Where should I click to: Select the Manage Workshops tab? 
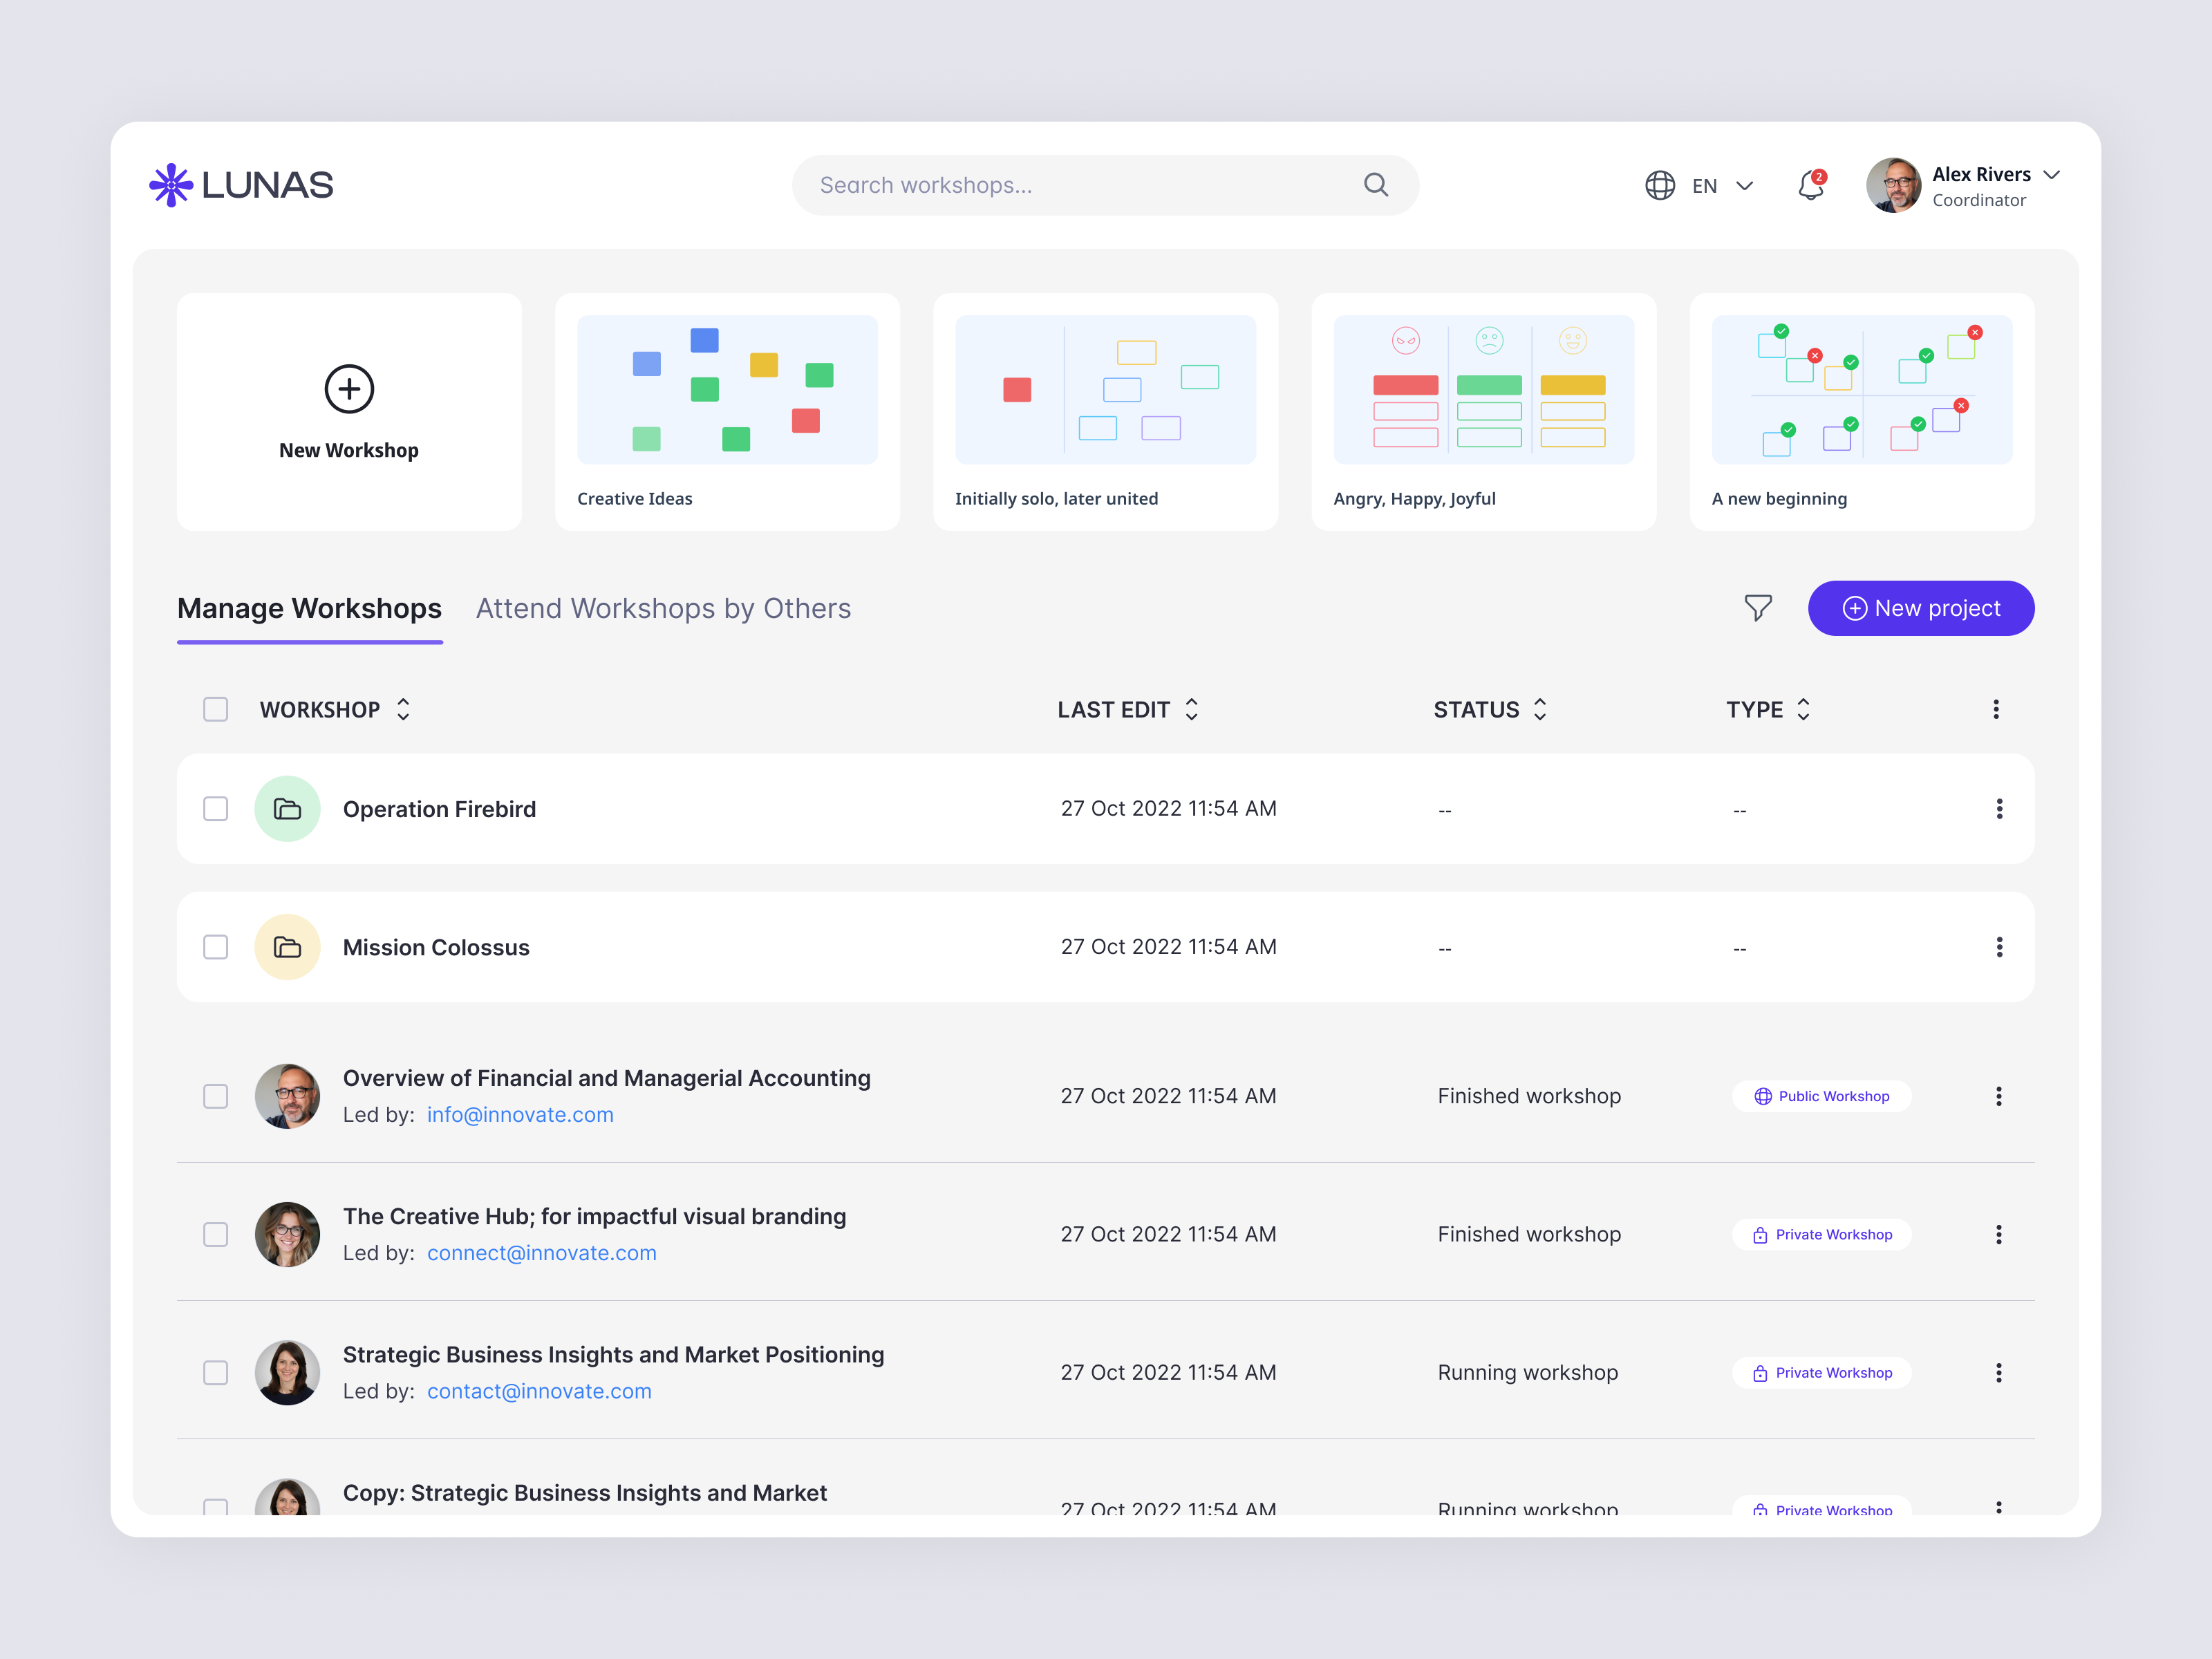310,608
